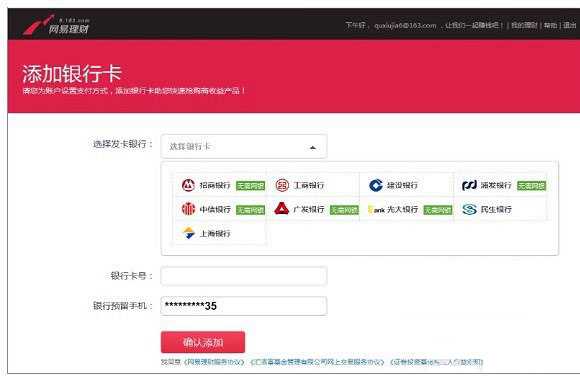
Task: Select the 广发银行 logo icon
Action: (281, 209)
